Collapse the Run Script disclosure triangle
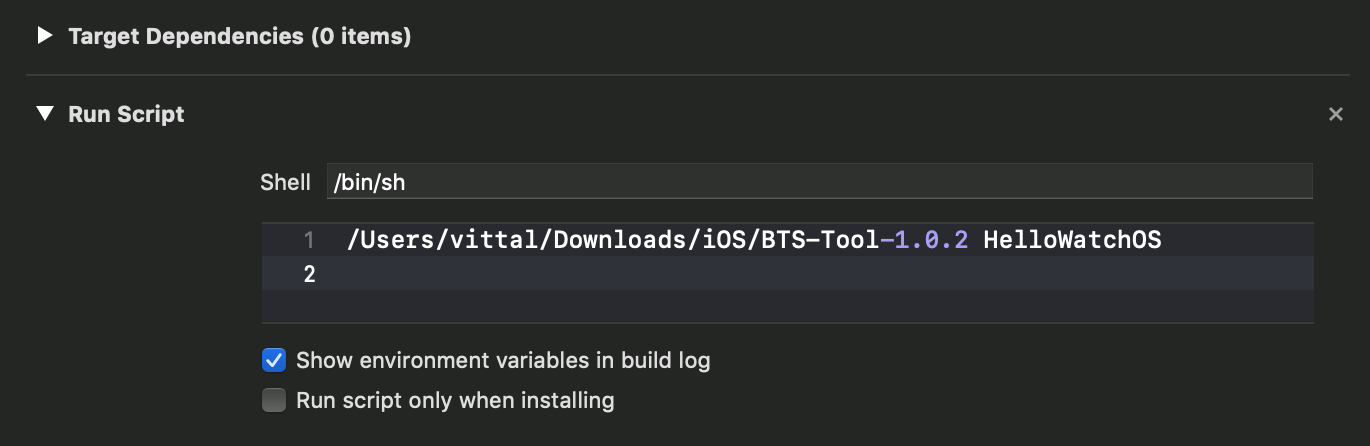1370x446 pixels. tap(44, 114)
